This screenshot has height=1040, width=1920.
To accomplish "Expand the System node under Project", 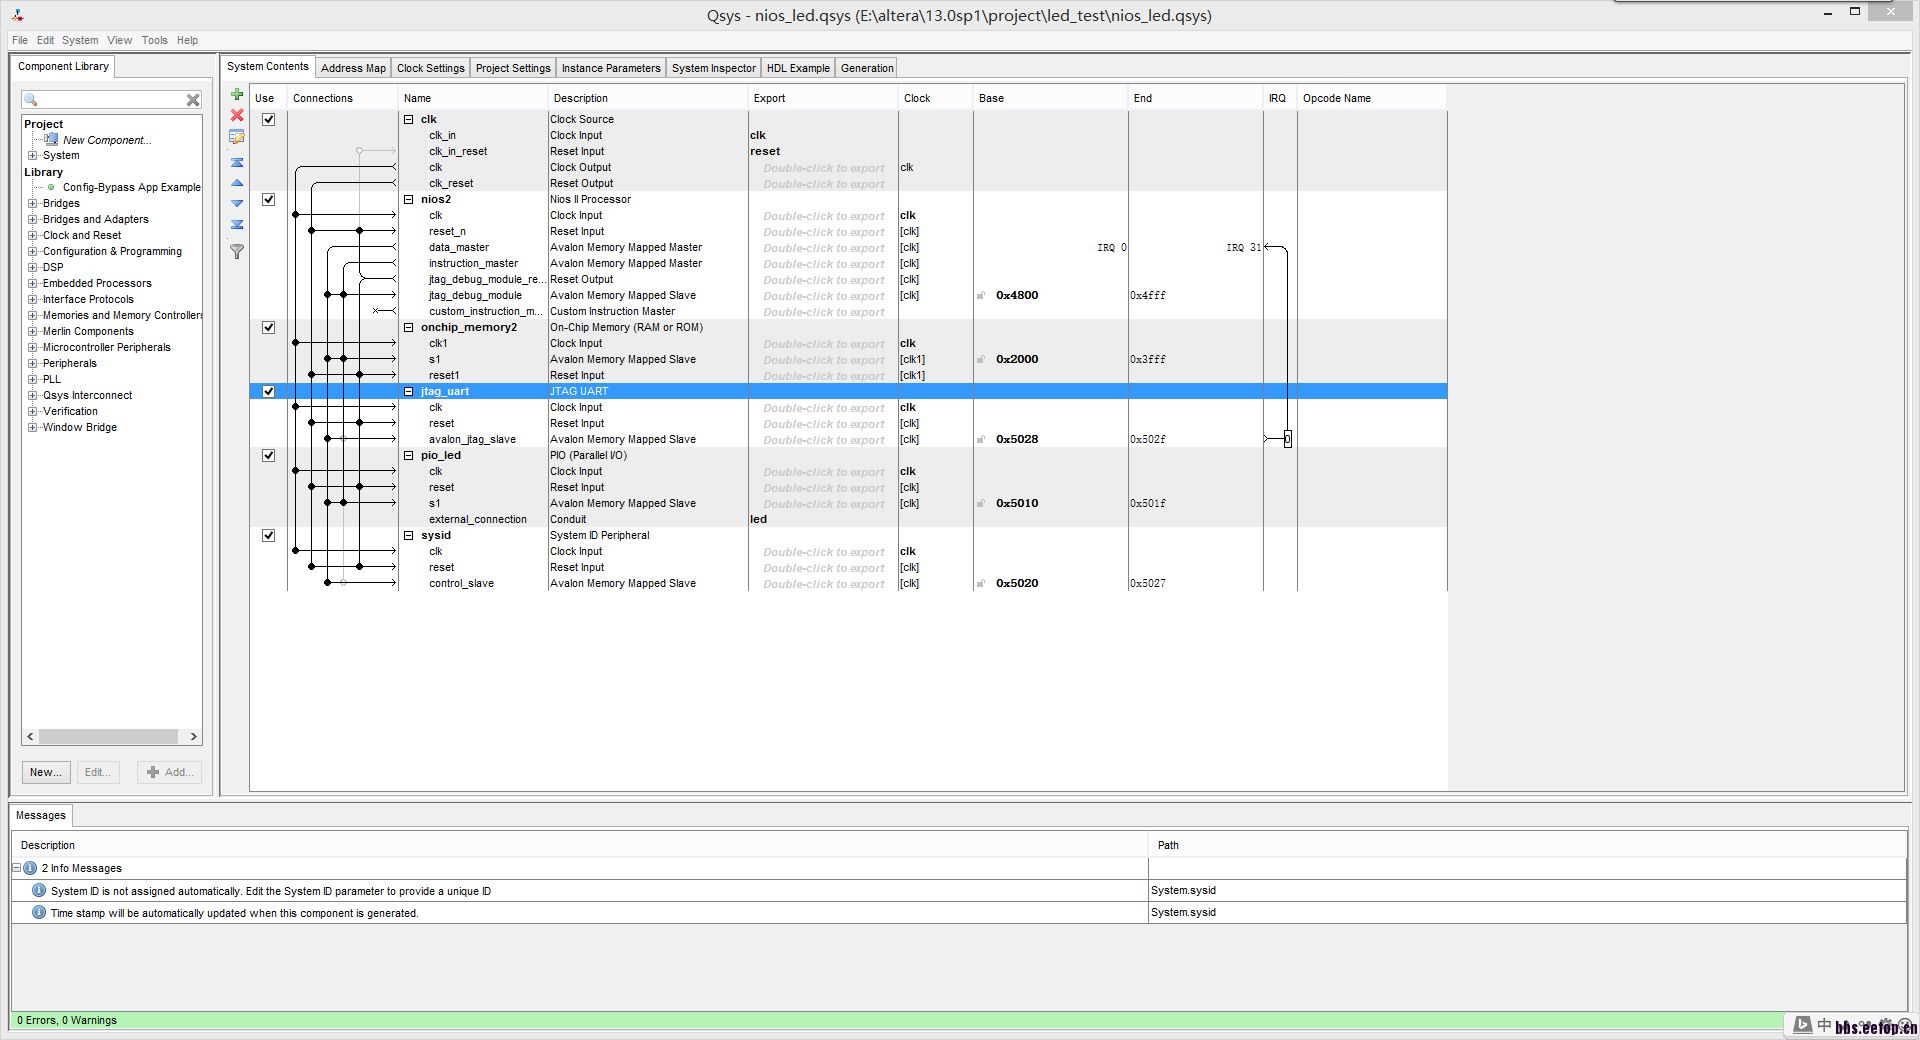I will coord(33,155).
